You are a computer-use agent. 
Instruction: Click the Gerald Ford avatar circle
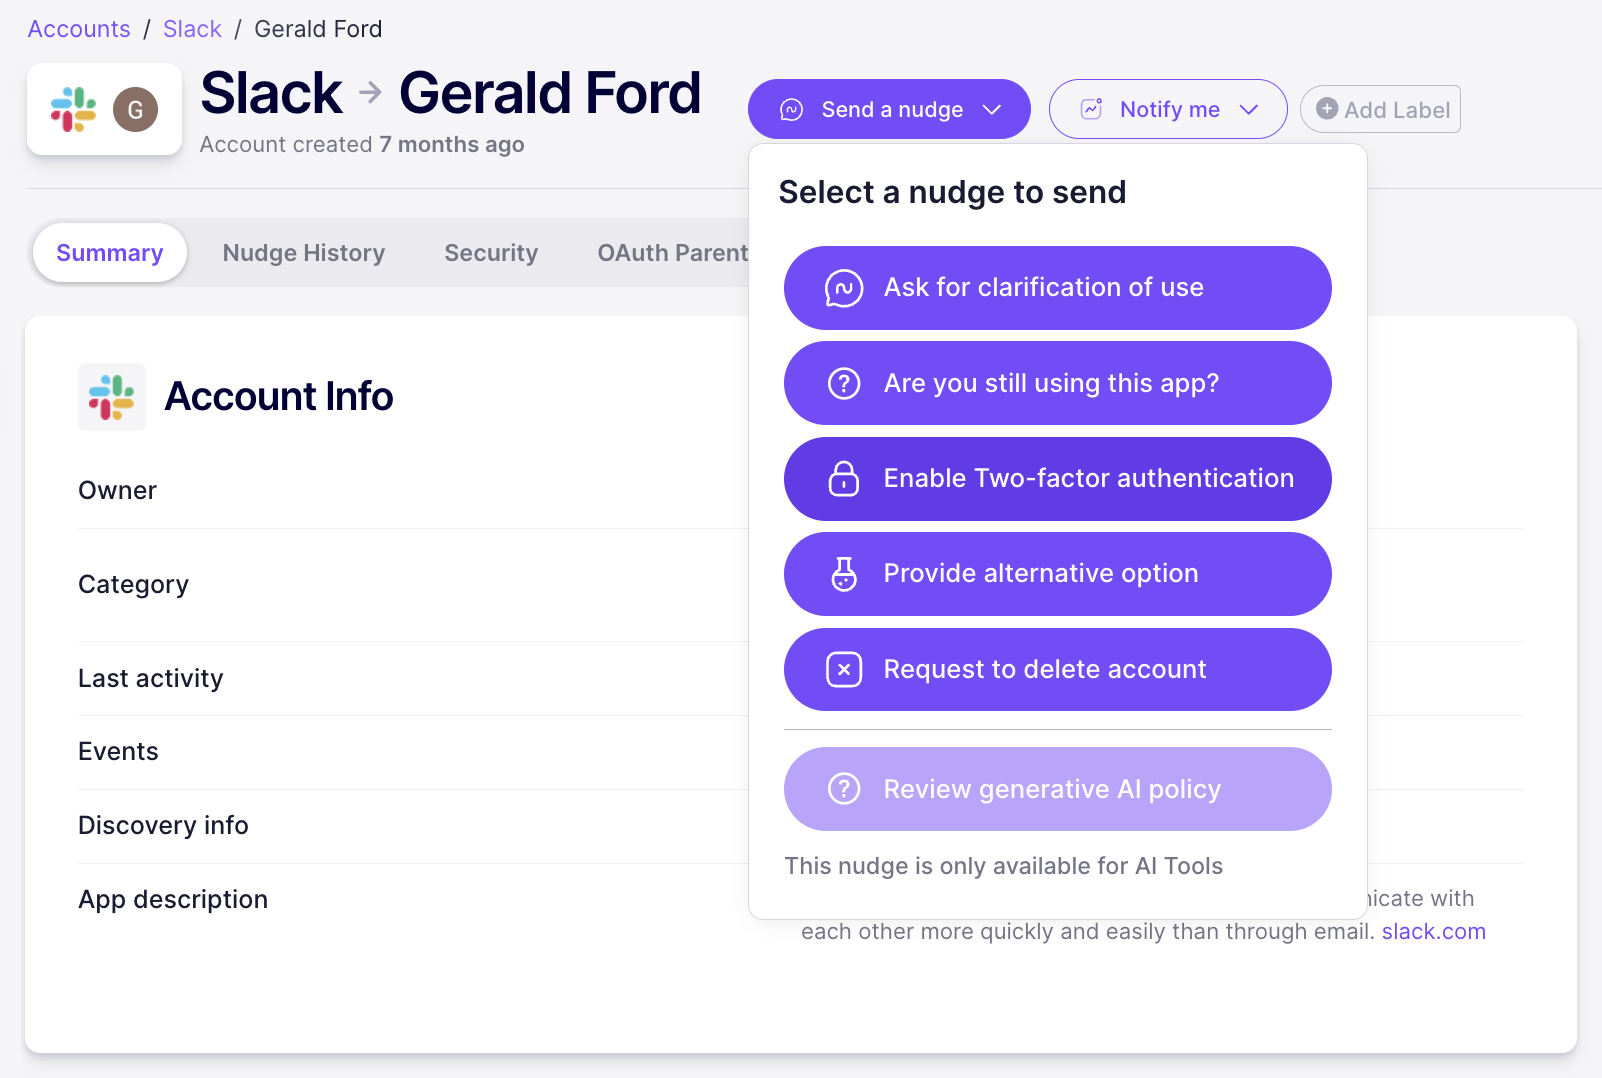(135, 109)
